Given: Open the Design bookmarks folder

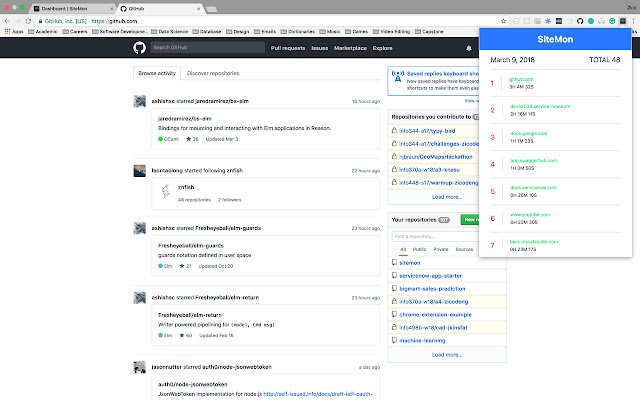Looking at the screenshot, I should [238, 31].
